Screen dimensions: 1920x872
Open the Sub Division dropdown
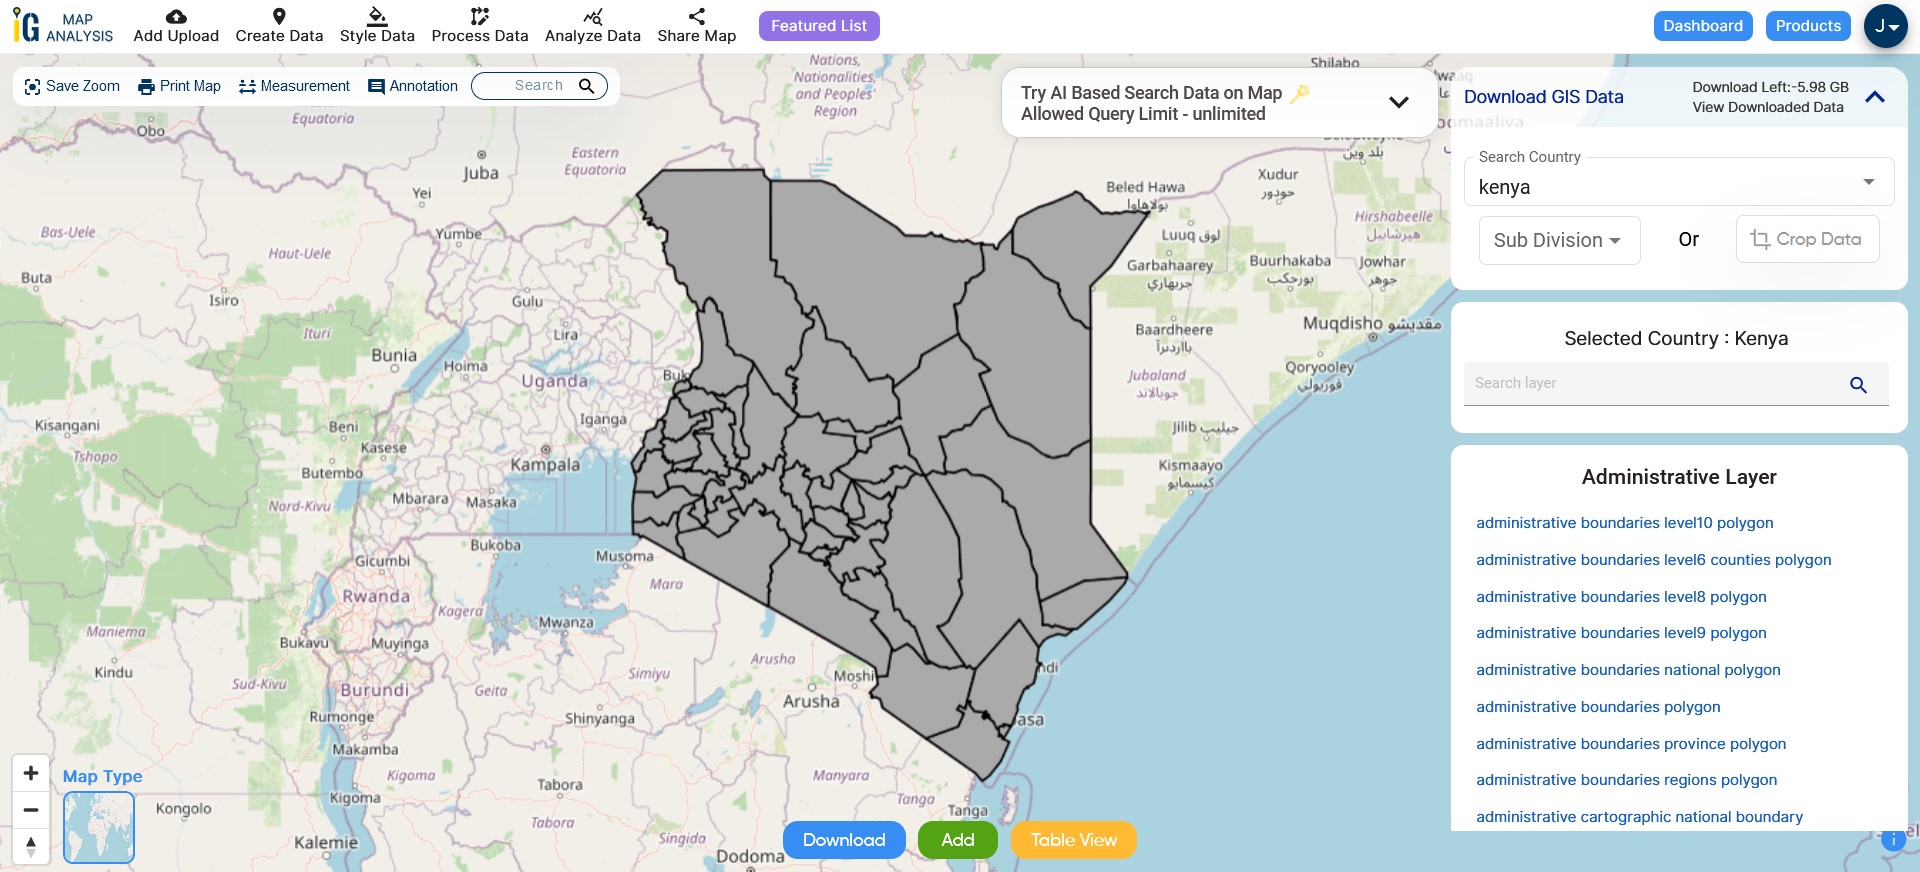tap(1559, 240)
